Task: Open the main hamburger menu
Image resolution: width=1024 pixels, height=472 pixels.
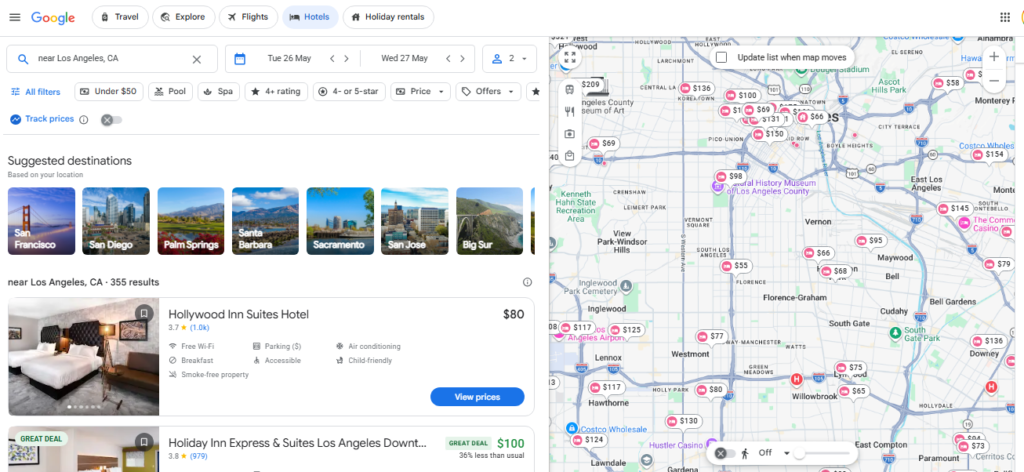Action: (14, 17)
